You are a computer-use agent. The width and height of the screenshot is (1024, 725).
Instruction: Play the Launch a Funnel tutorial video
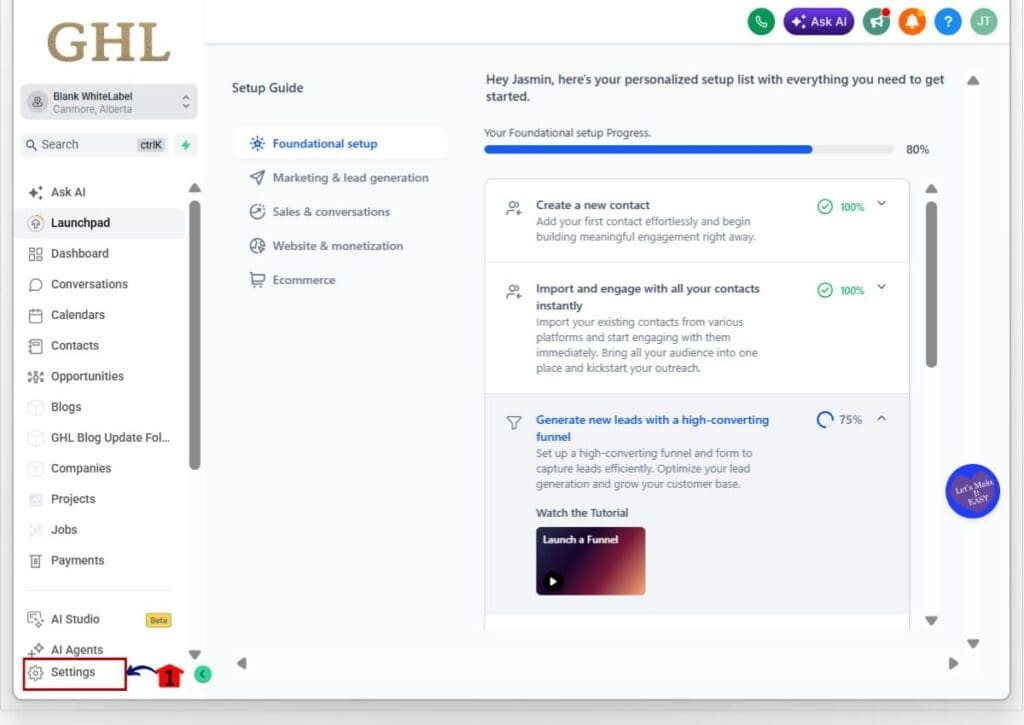[x=552, y=581]
